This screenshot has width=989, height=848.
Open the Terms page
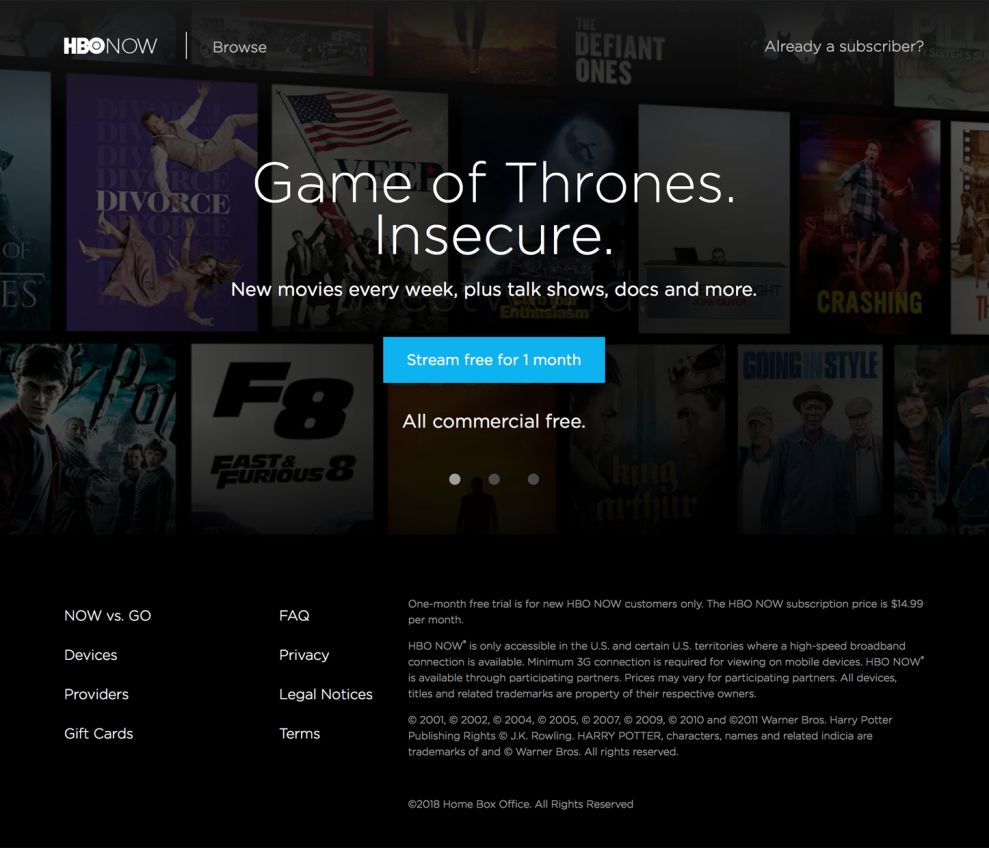pos(299,733)
